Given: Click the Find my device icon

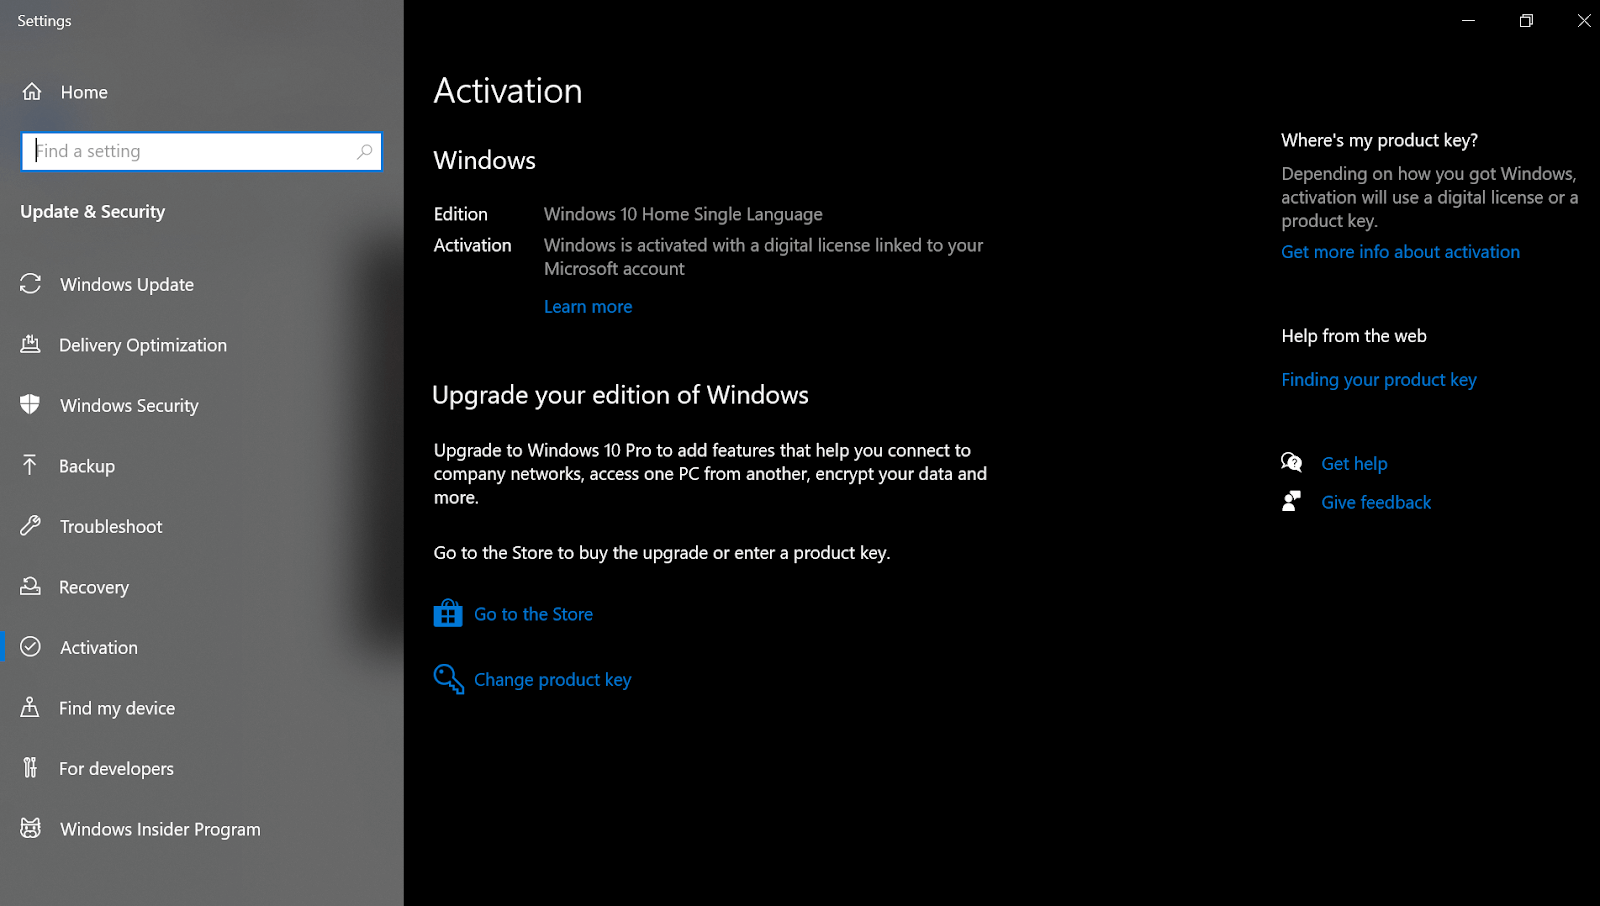Looking at the screenshot, I should pyautogui.click(x=31, y=707).
